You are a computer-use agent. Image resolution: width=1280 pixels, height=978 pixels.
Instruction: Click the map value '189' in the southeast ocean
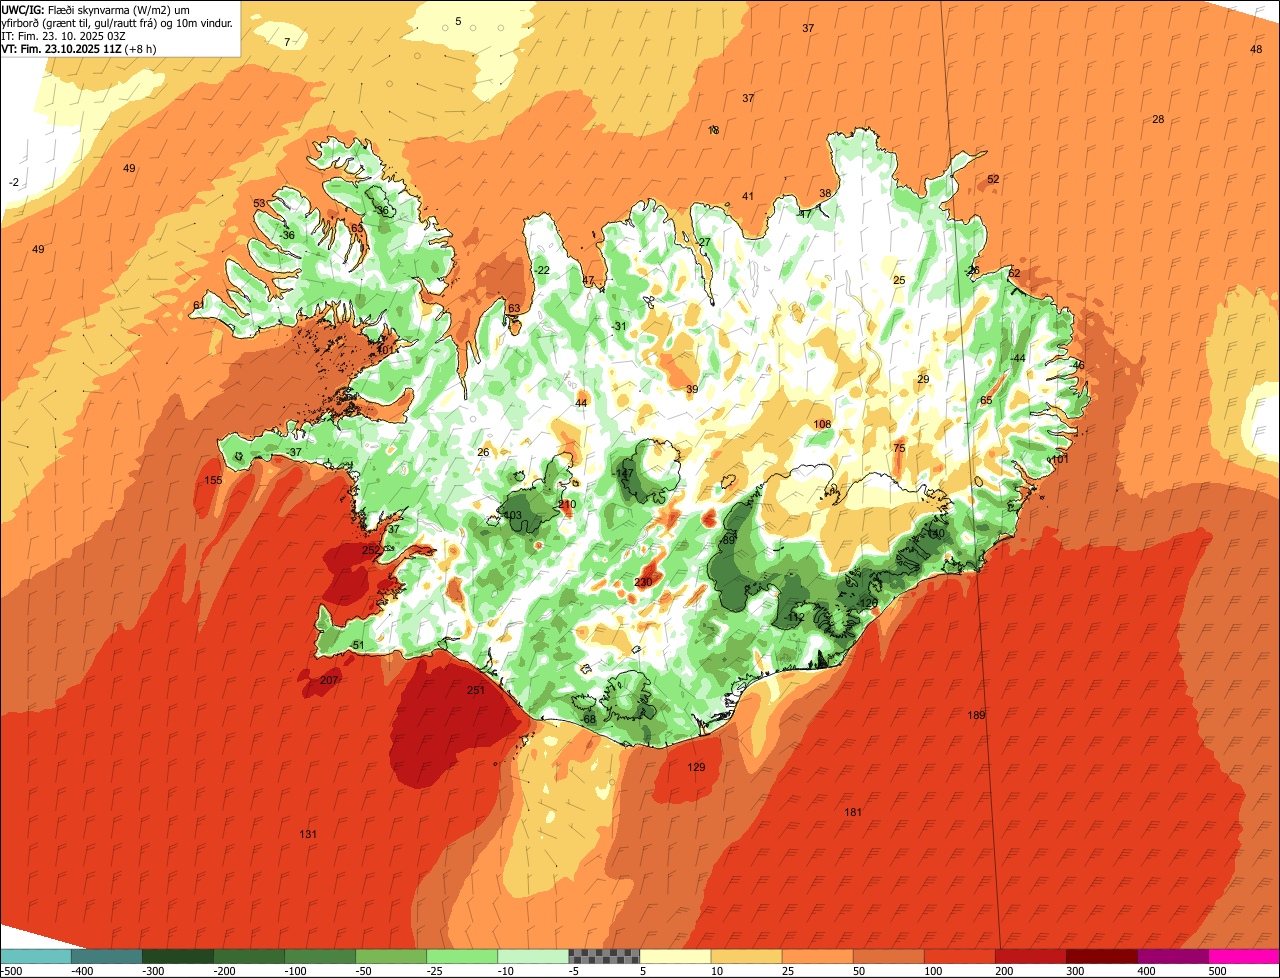977,715
